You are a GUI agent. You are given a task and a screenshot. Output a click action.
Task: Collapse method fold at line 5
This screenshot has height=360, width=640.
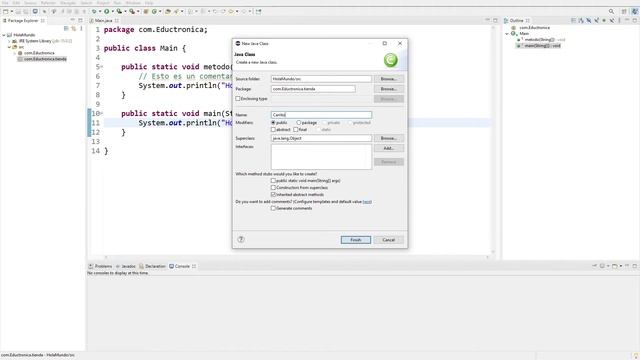point(102,67)
